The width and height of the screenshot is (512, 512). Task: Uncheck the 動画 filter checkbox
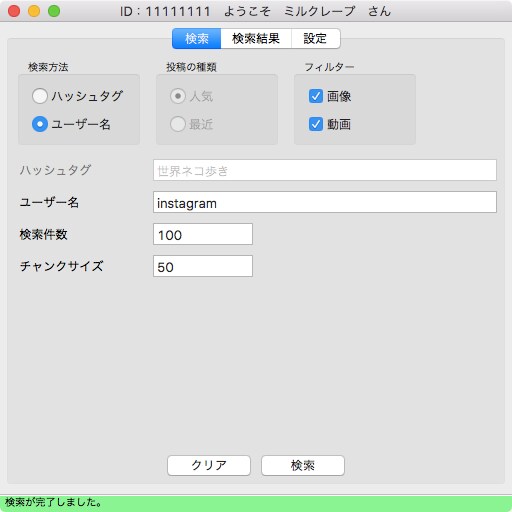pos(316,124)
